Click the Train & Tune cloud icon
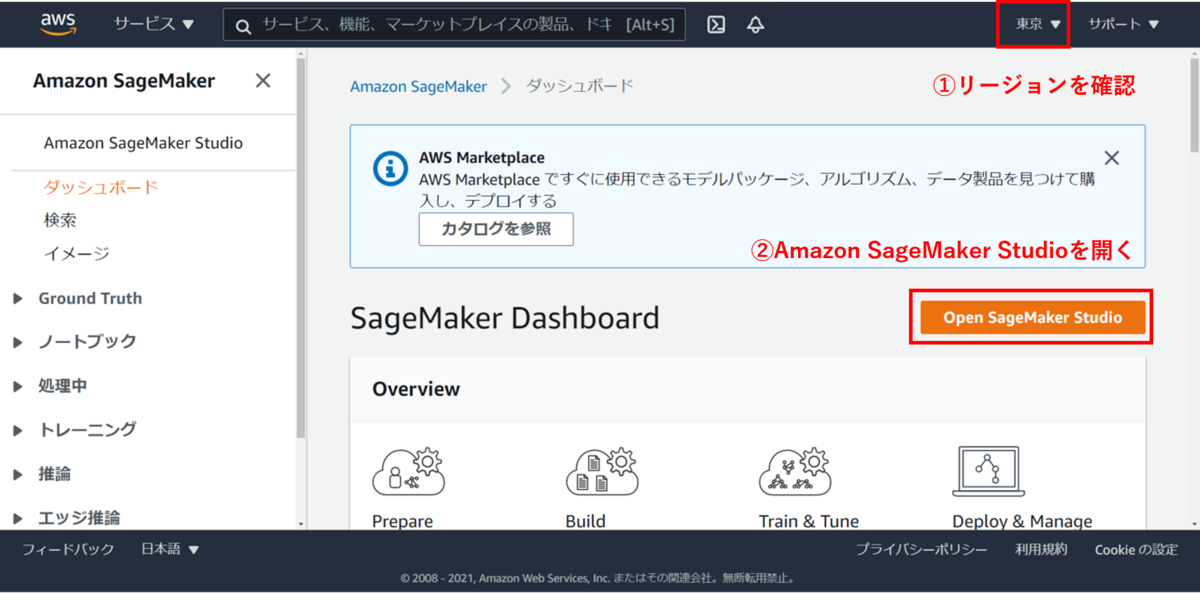 click(x=794, y=471)
